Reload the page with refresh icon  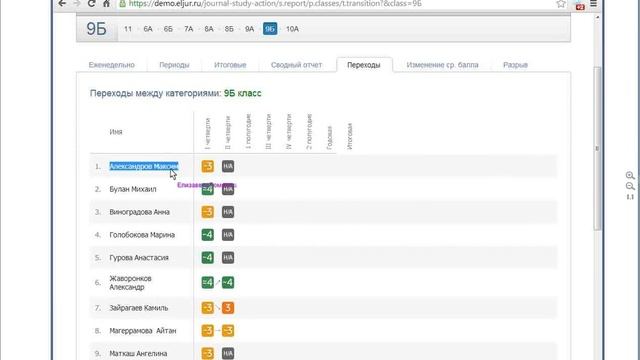click(x=91, y=4)
